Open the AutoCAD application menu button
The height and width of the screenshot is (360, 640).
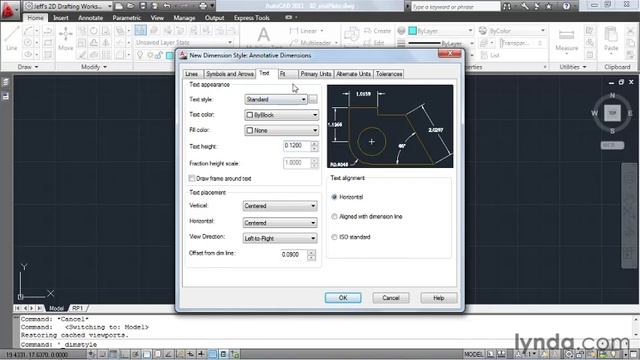[x=9, y=10]
